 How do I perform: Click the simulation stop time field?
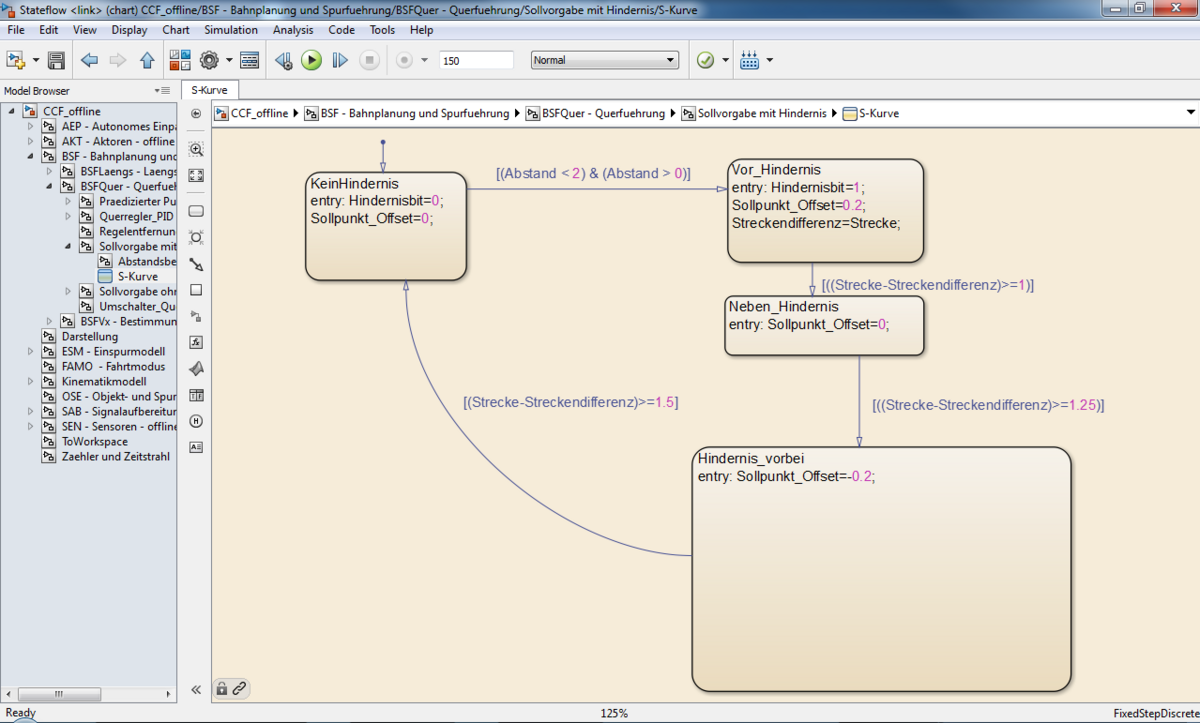click(475, 61)
